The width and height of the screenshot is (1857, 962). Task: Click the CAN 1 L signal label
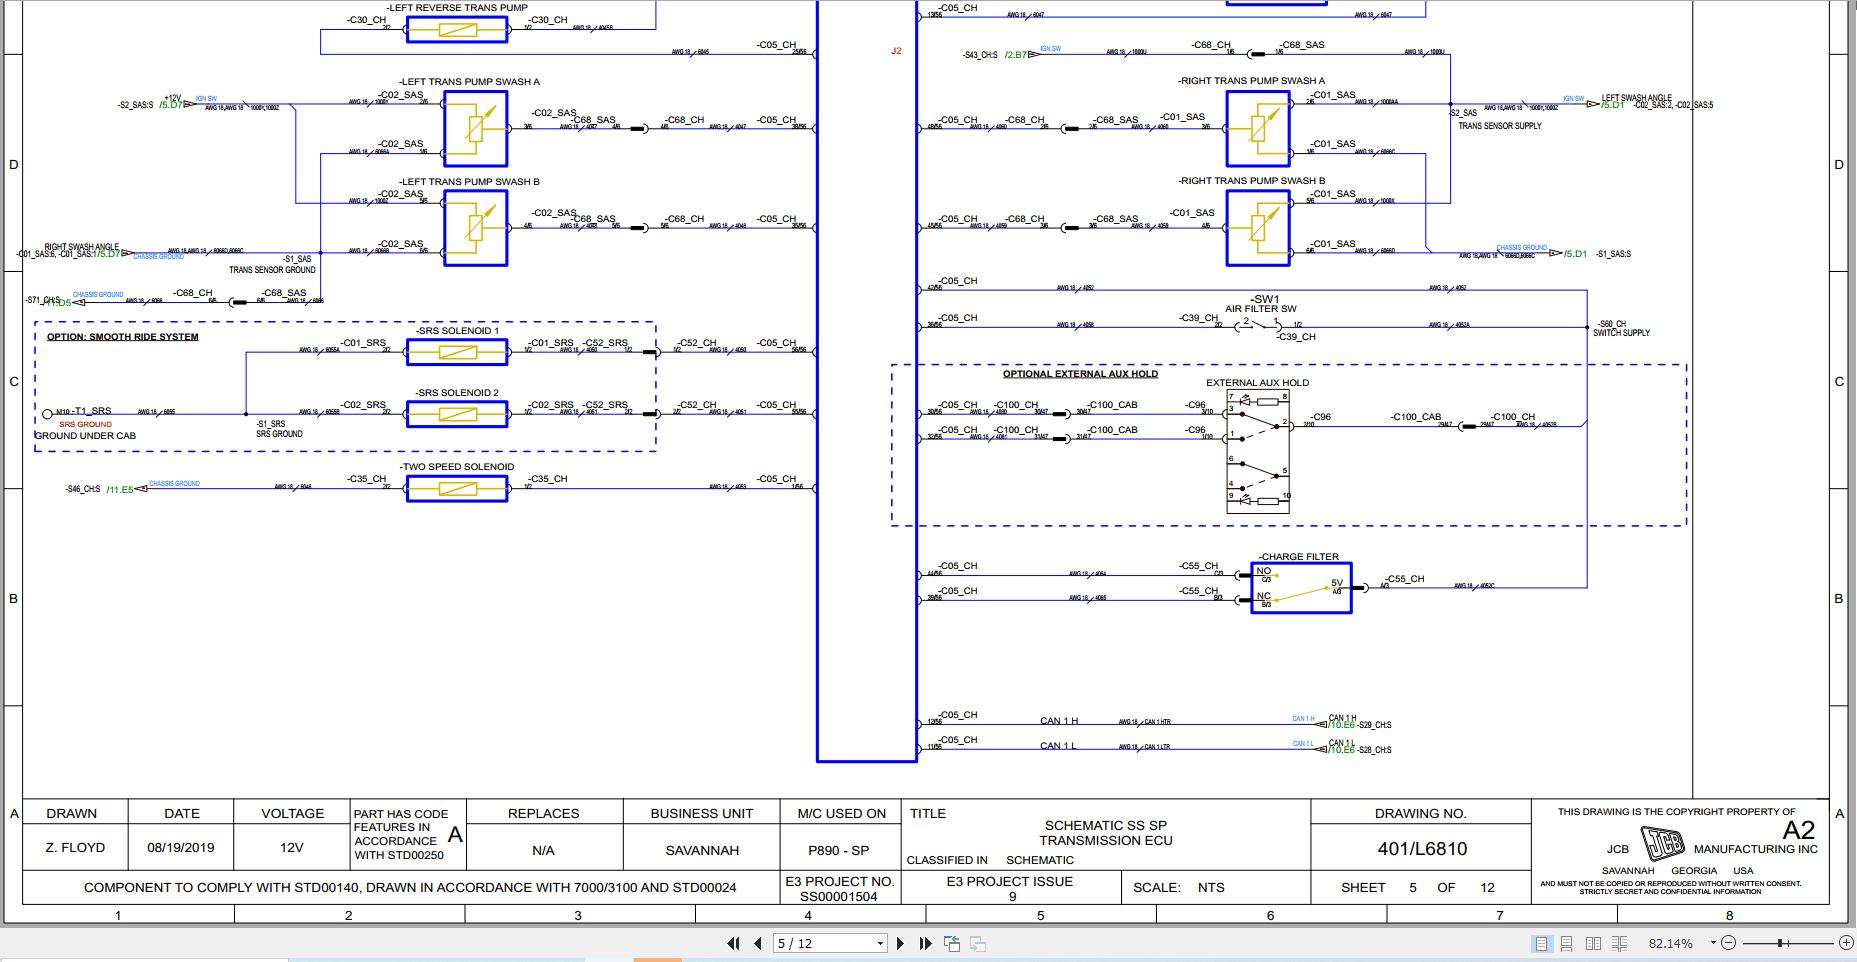pos(1058,746)
